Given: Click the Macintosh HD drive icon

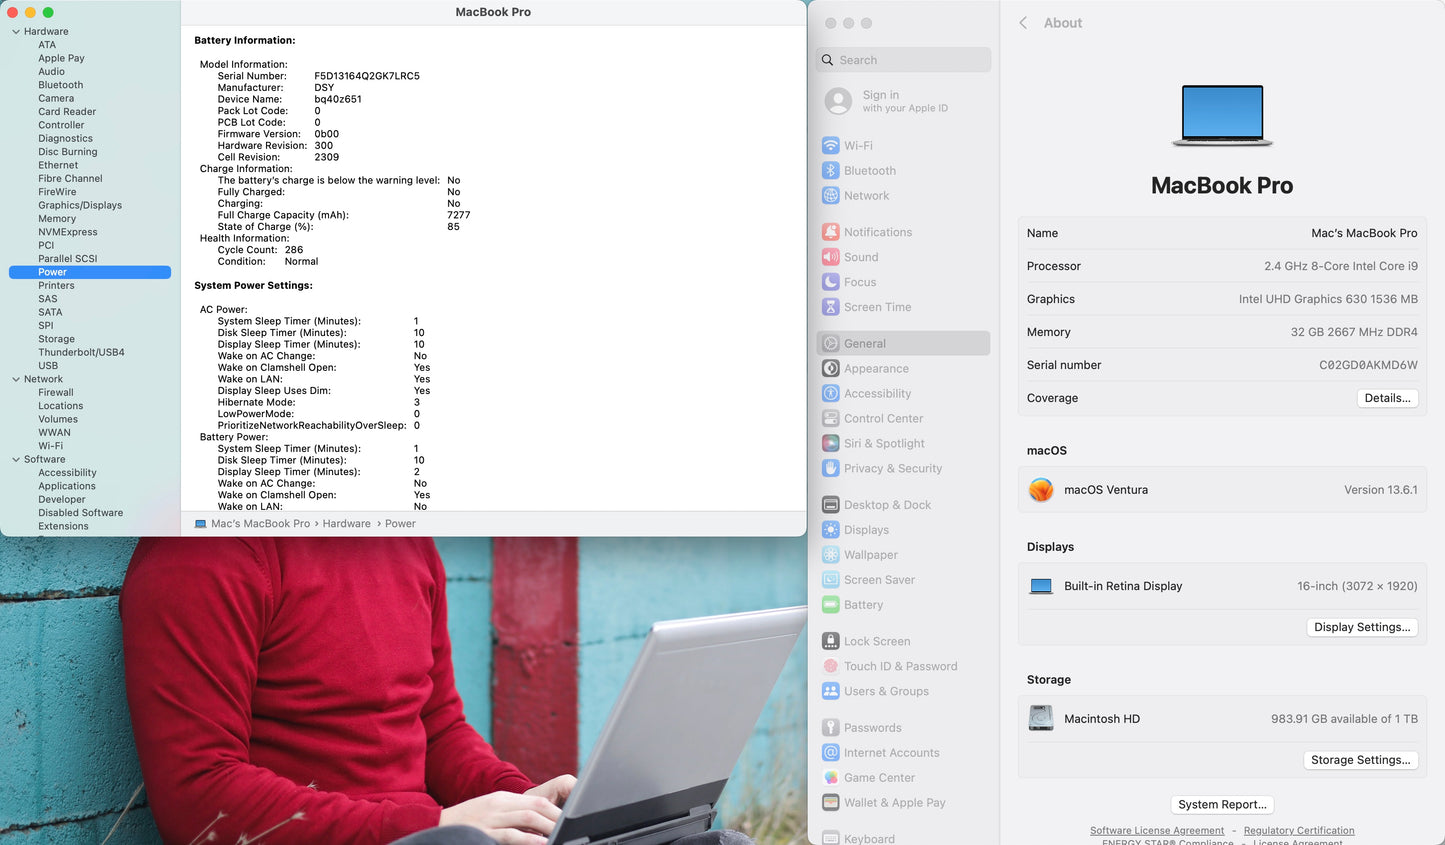Looking at the screenshot, I should [1041, 718].
